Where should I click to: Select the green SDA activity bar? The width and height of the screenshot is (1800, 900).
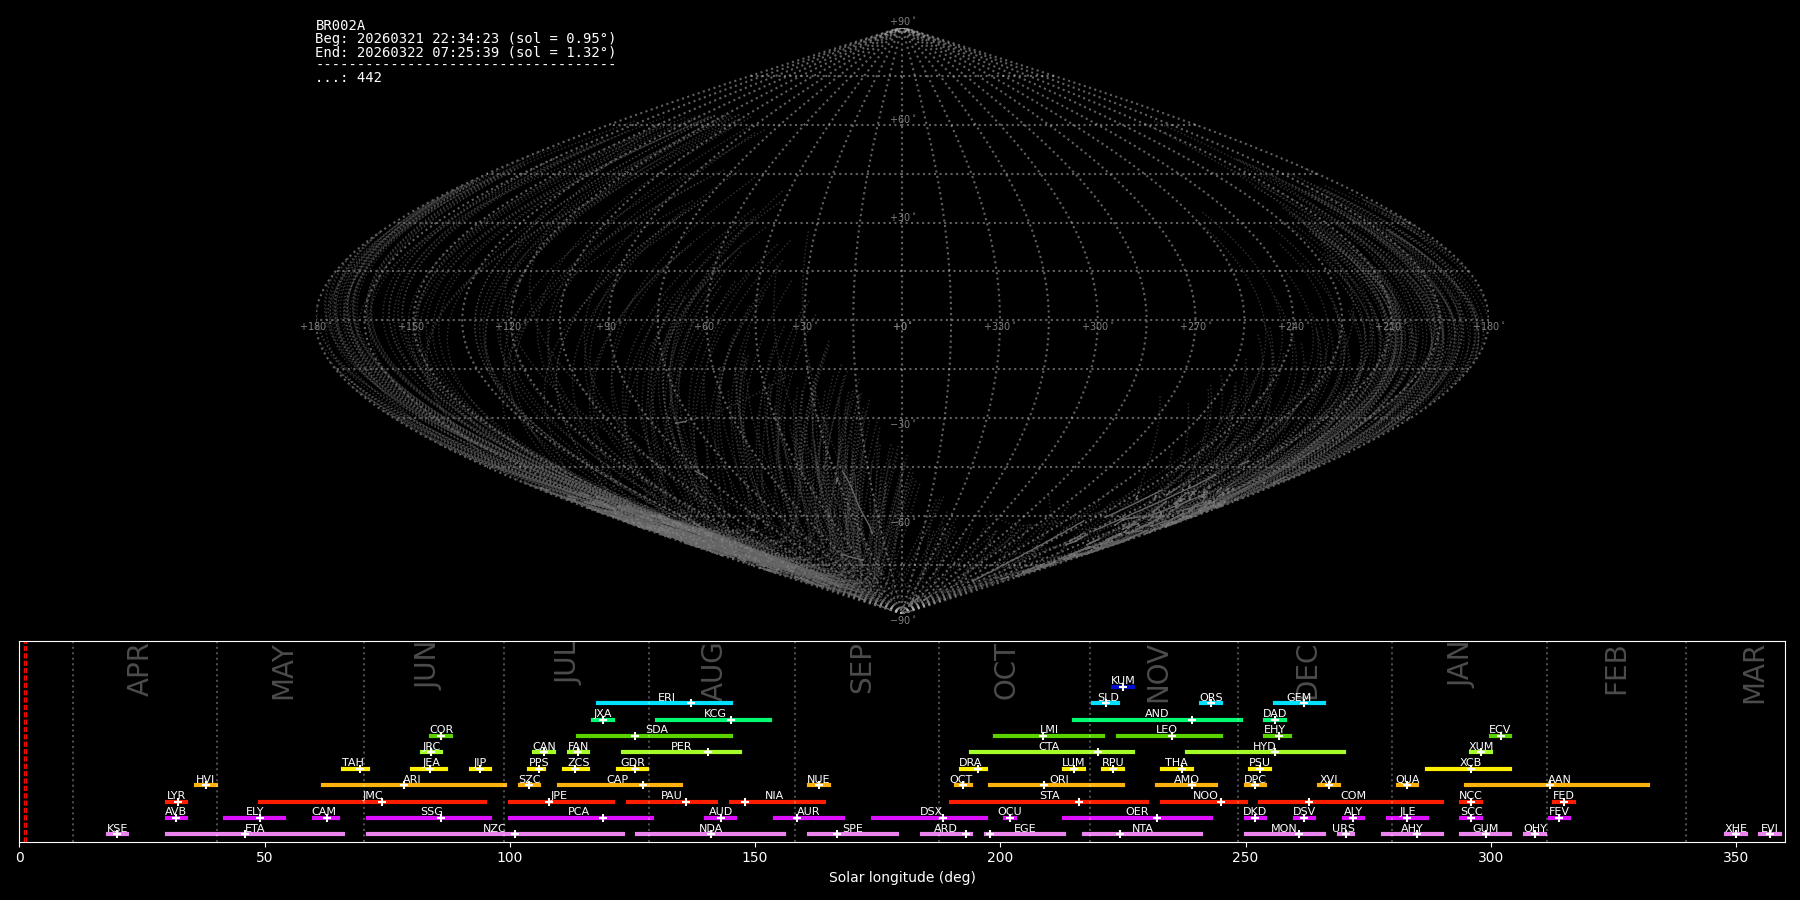pyautogui.click(x=654, y=736)
